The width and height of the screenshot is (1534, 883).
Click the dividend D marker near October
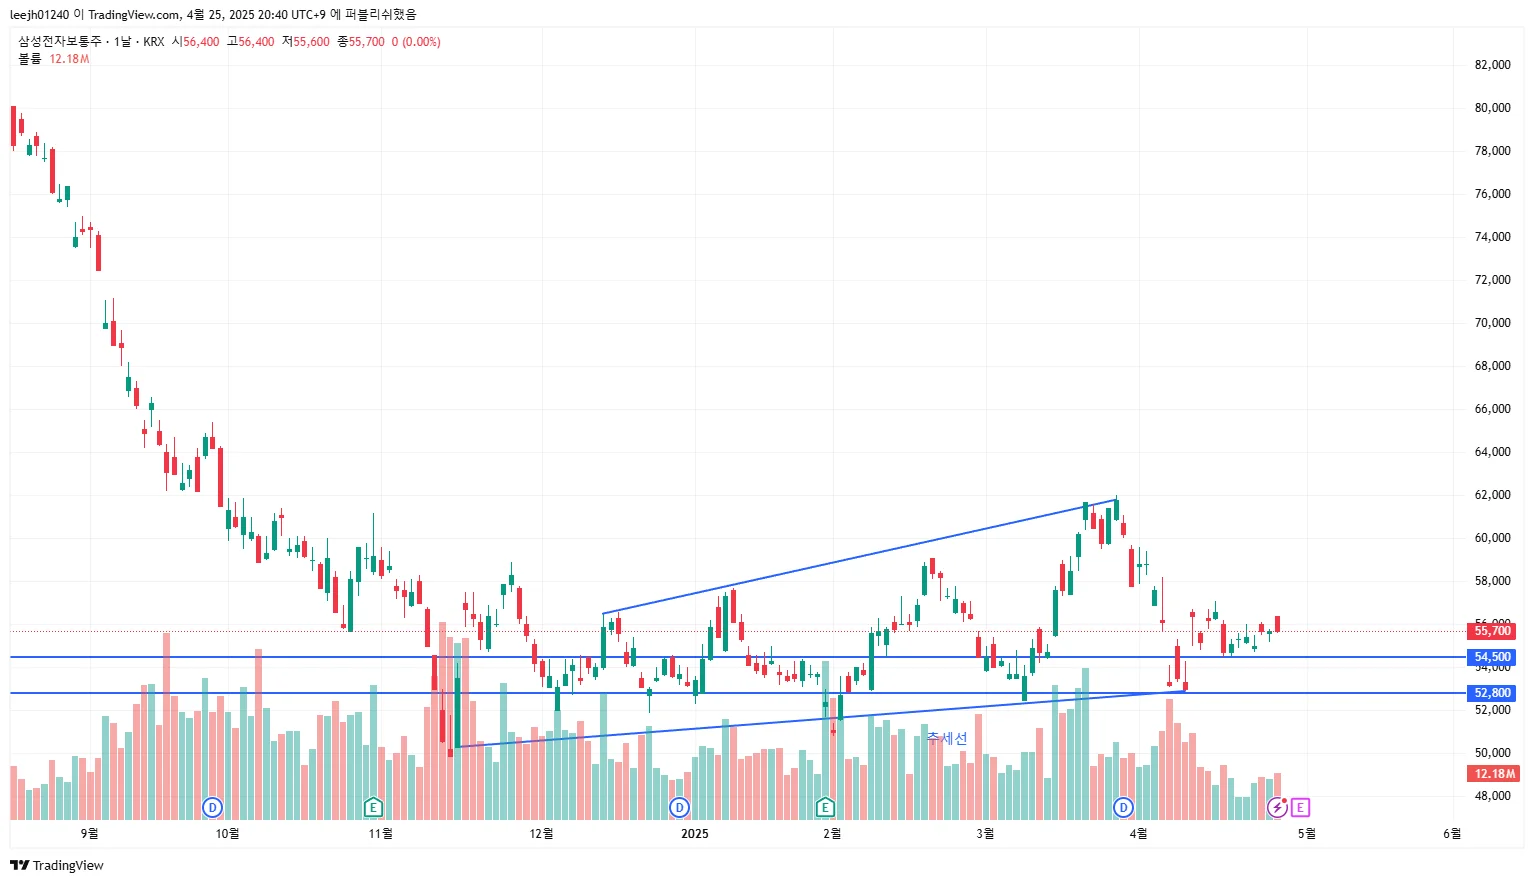click(212, 807)
